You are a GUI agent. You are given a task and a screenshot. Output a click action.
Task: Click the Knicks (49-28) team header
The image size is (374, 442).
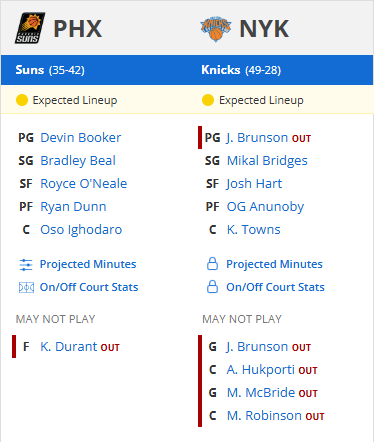coord(241,70)
